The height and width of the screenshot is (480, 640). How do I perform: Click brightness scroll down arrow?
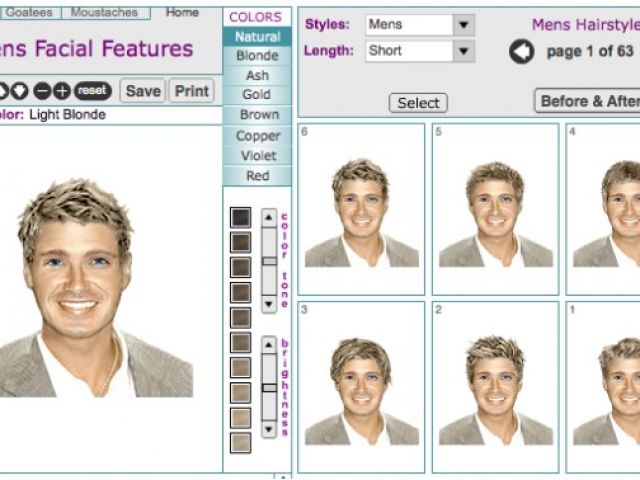pyautogui.click(x=269, y=430)
